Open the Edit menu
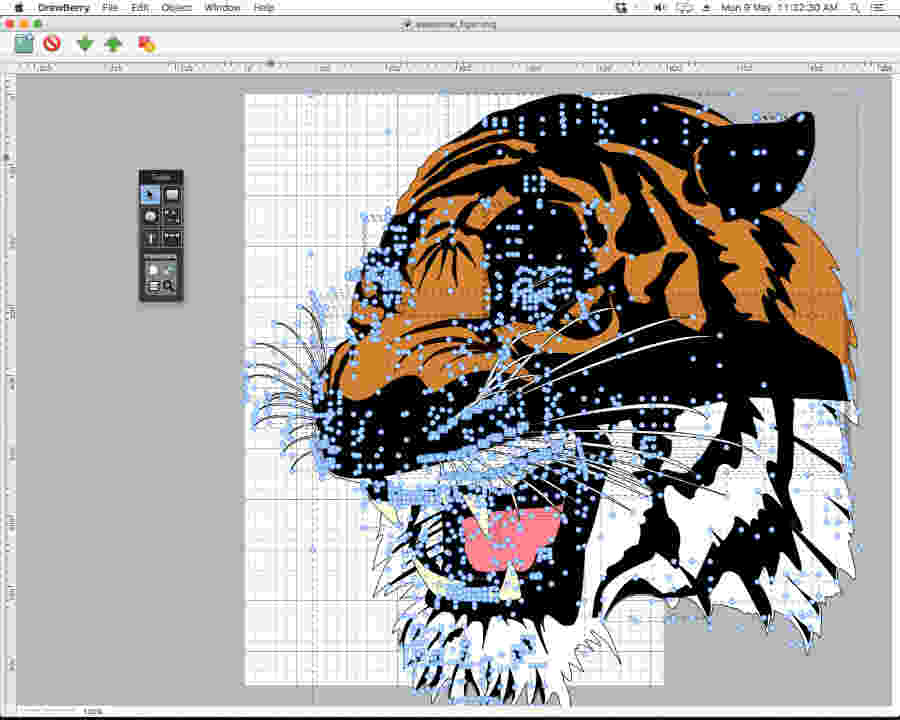 pyautogui.click(x=139, y=7)
